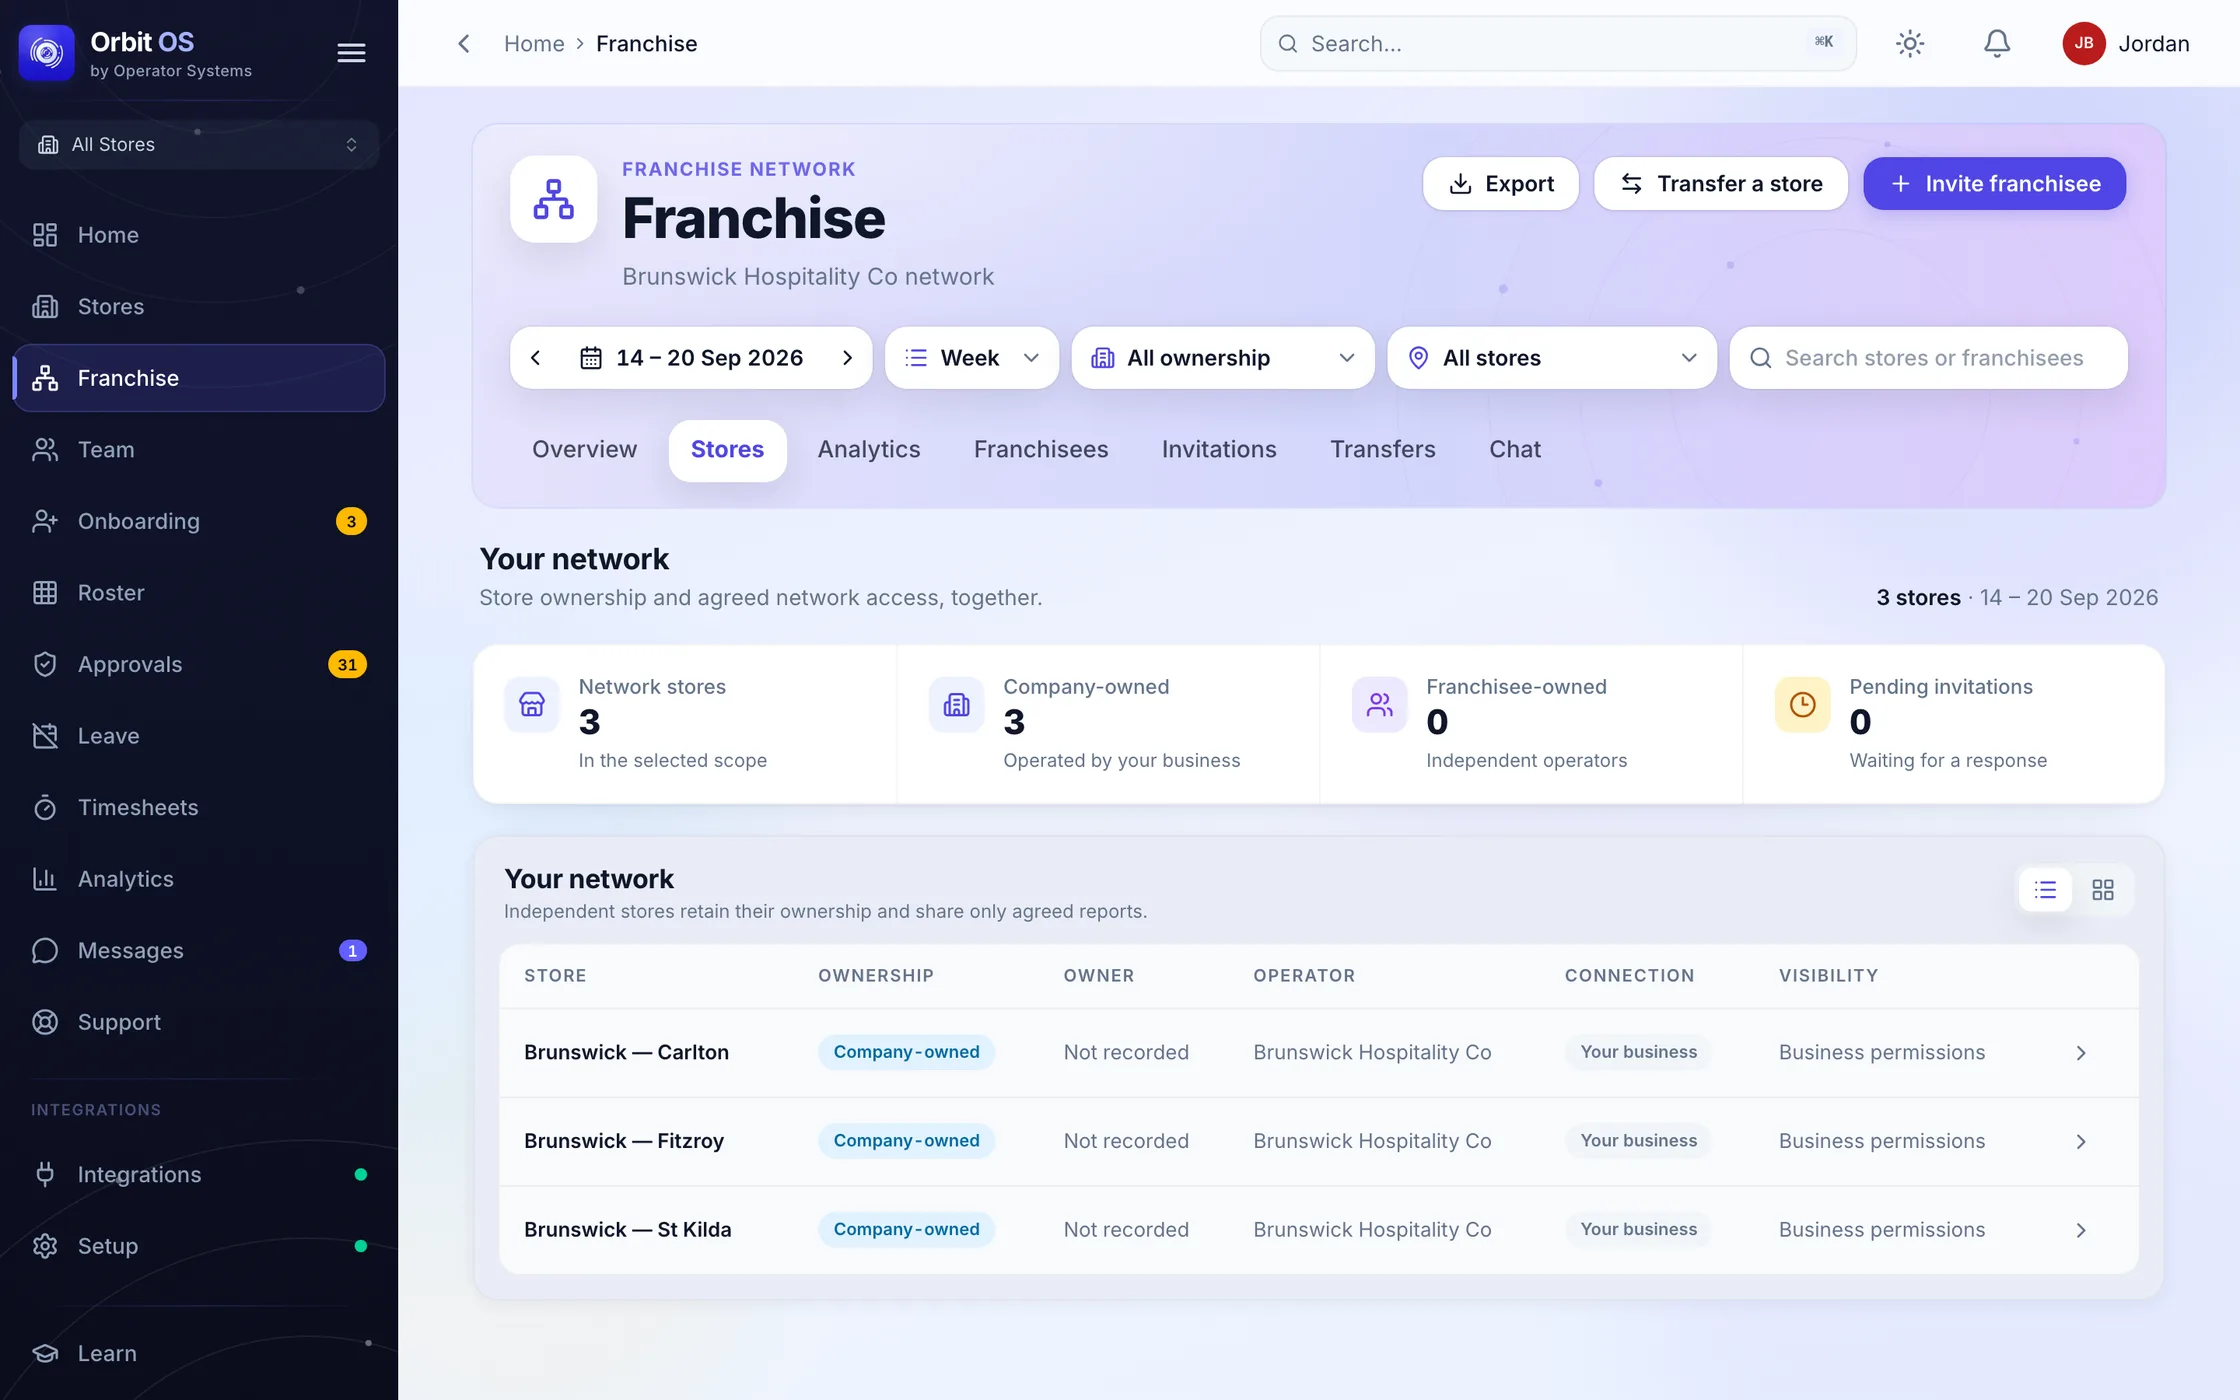Click Brunswick — St Kilda store name
2240x1400 pixels.
[628, 1230]
